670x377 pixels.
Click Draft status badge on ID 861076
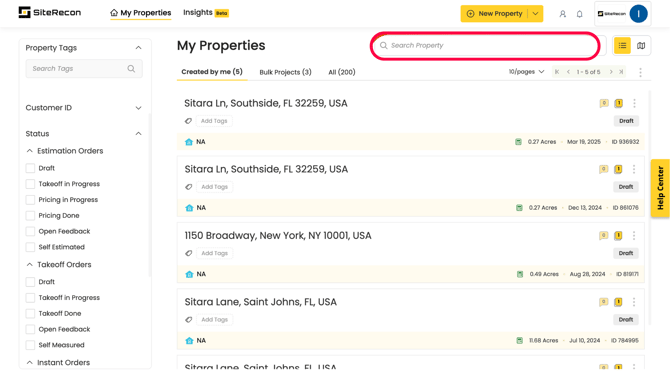click(x=626, y=187)
